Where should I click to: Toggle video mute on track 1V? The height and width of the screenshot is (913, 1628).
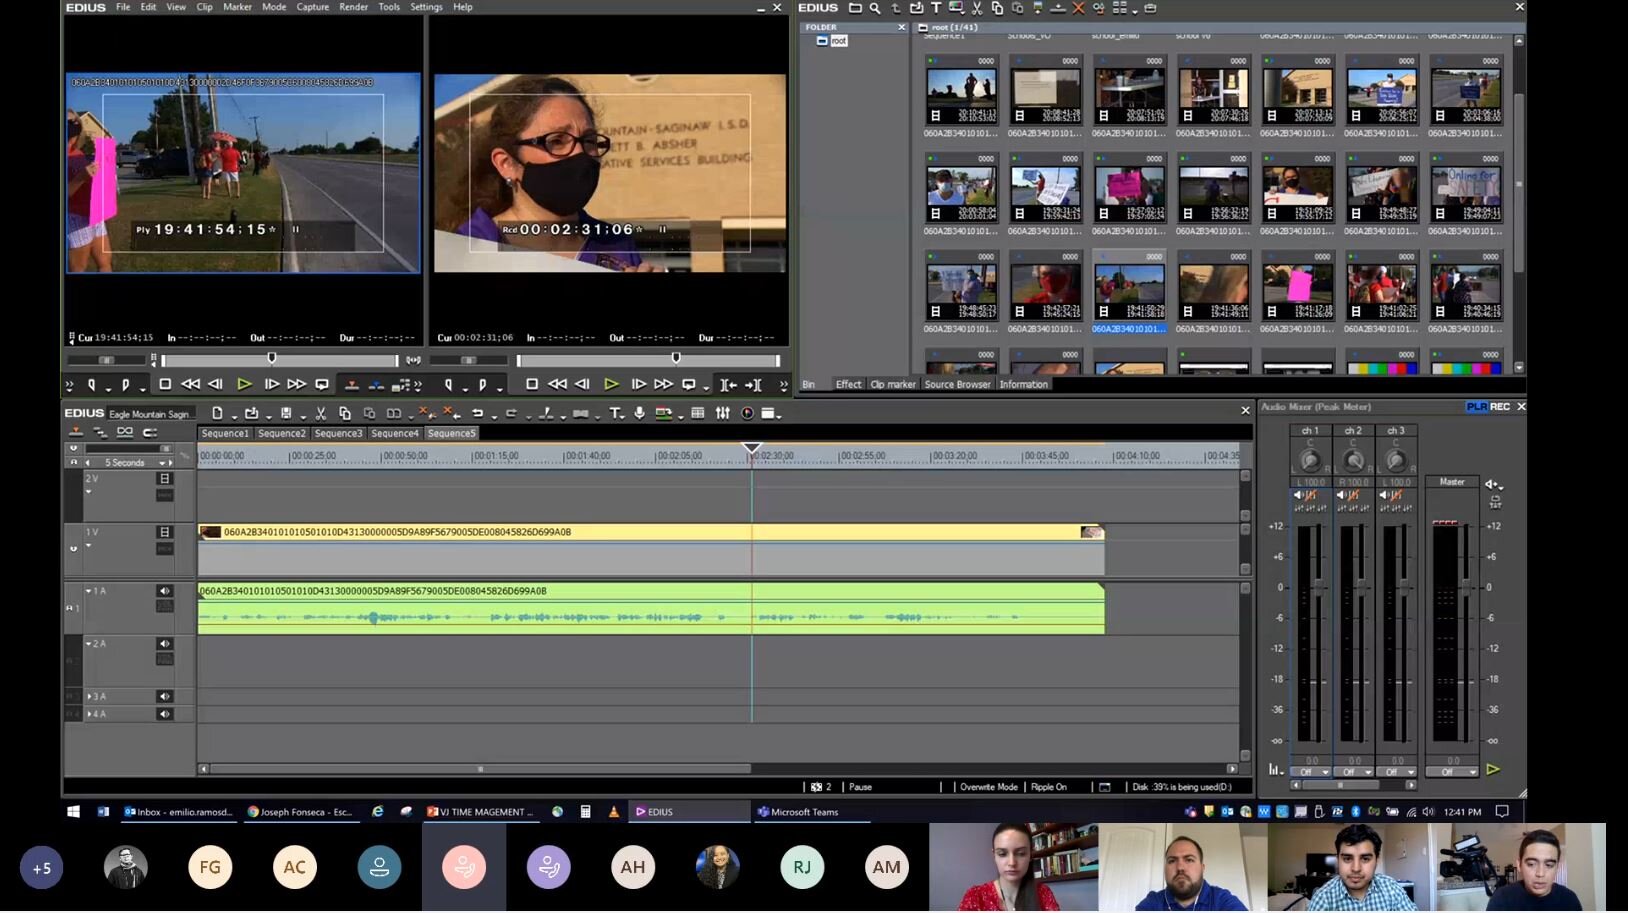pos(165,532)
